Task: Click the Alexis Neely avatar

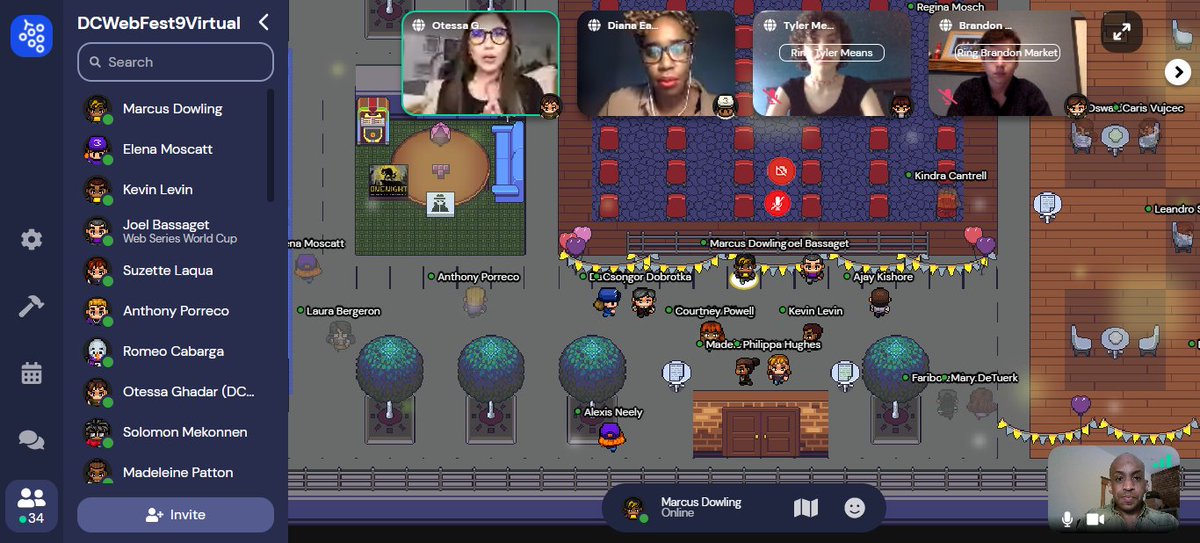Action: (x=610, y=436)
